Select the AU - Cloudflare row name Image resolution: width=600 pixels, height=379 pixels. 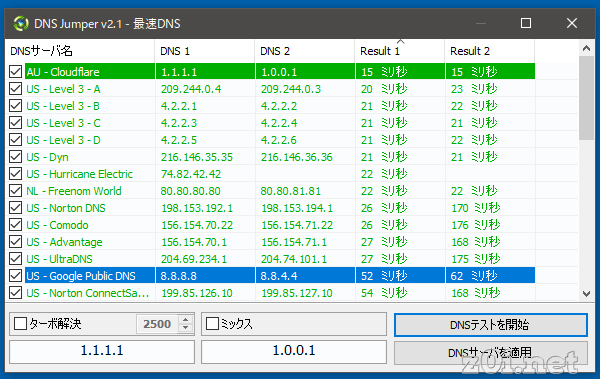[63, 72]
